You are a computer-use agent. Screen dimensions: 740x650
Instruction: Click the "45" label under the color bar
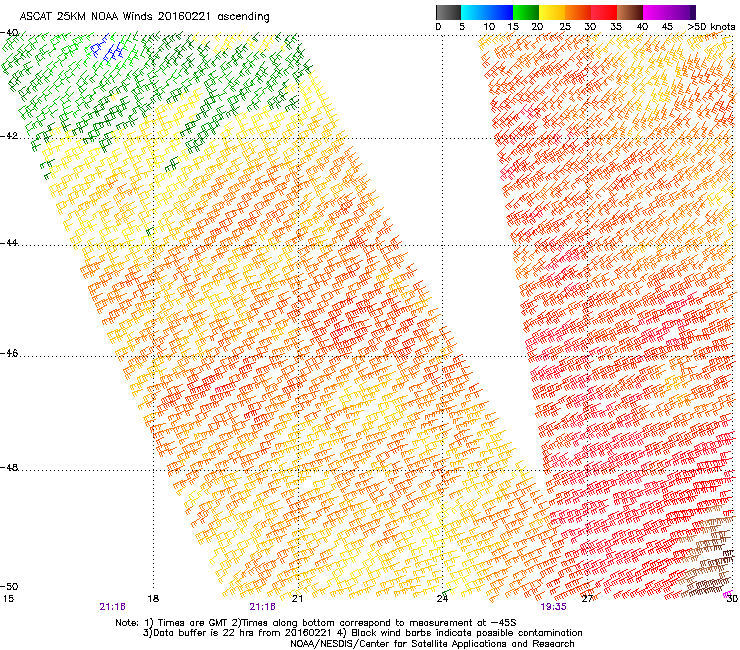667,27
